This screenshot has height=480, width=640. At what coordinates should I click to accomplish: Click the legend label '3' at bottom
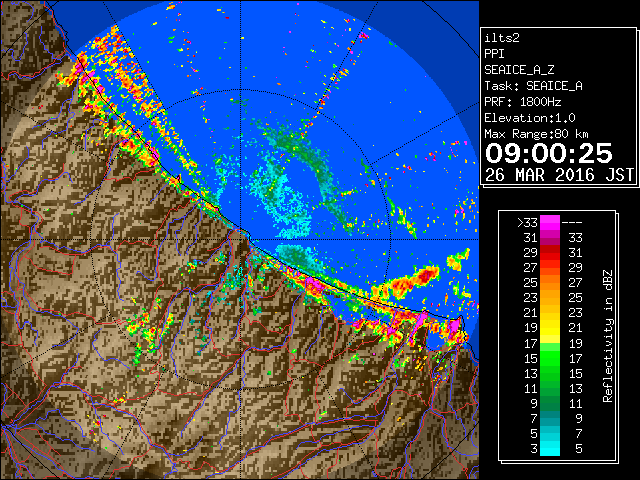(534, 449)
